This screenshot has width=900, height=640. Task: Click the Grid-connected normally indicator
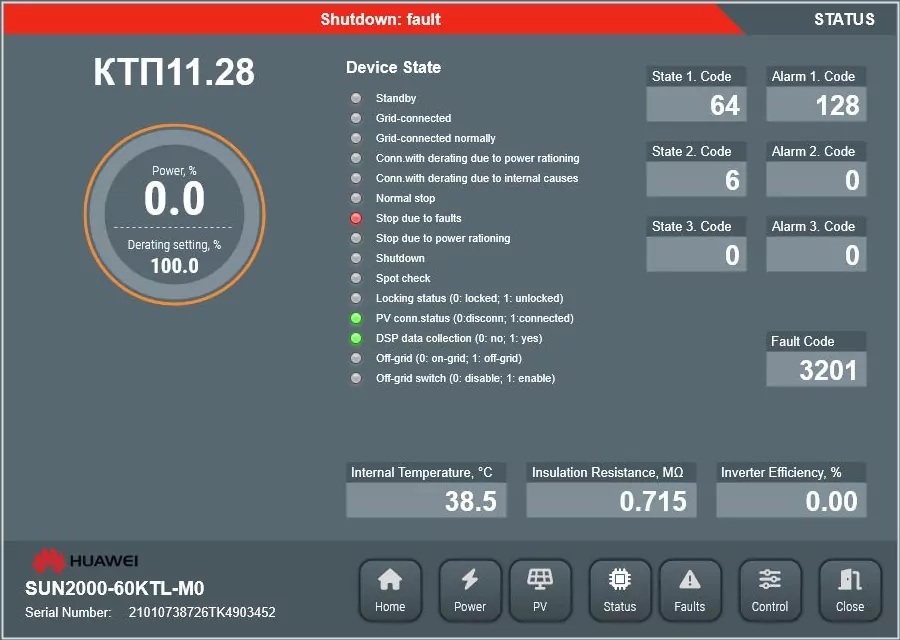(356, 138)
